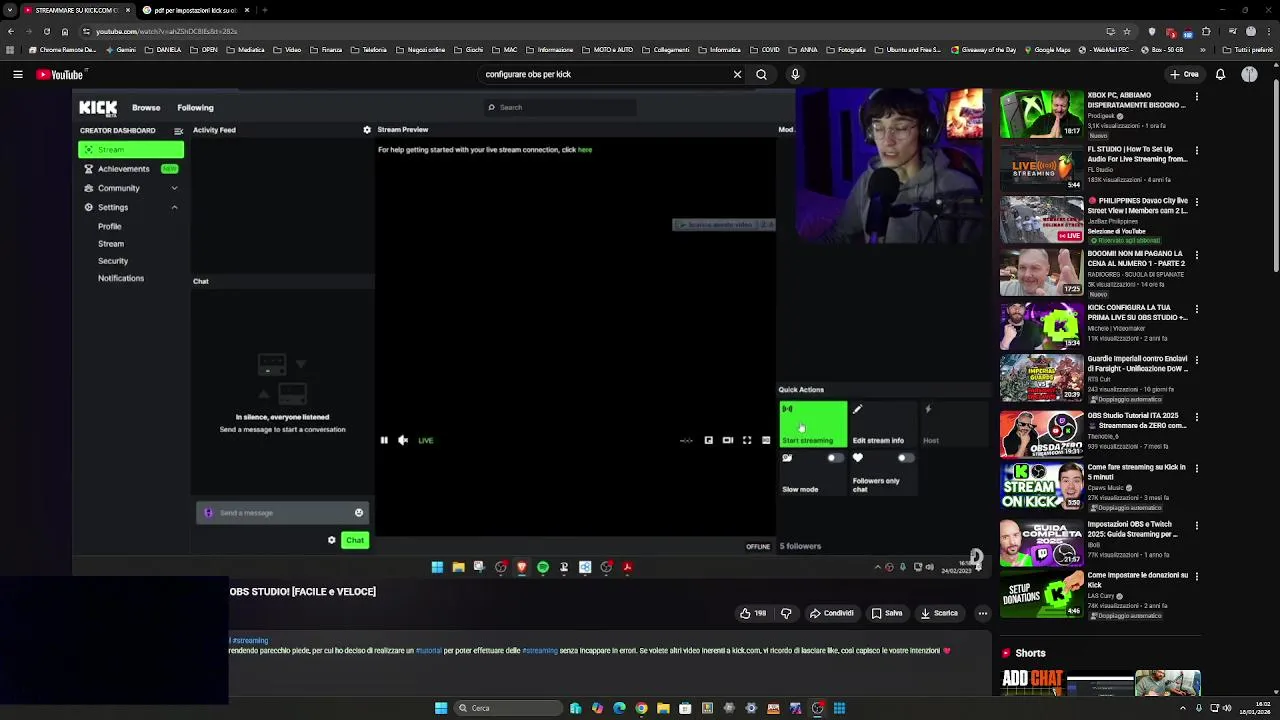Image resolution: width=1280 pixels, height=720 pixels.
Task: Click the YouTube account avatar
Action: tap(1249, 74)
